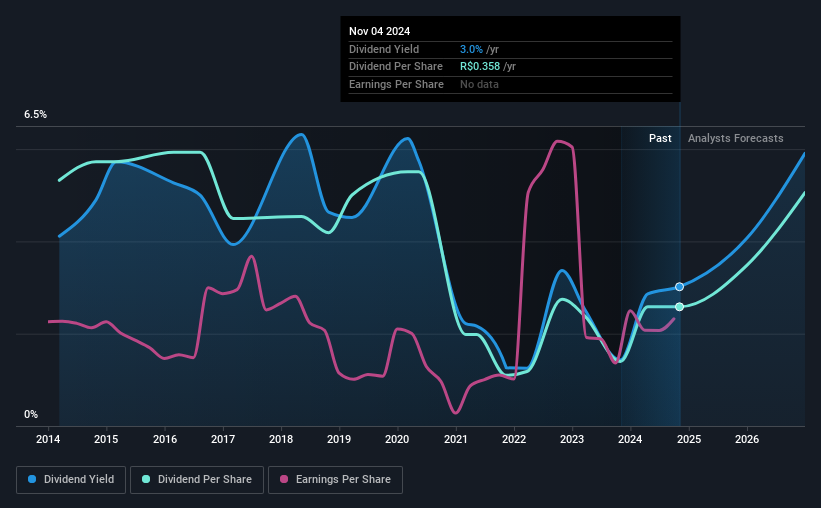
Task: Click the 'No data' earnings value
Action: coord(479,84)
